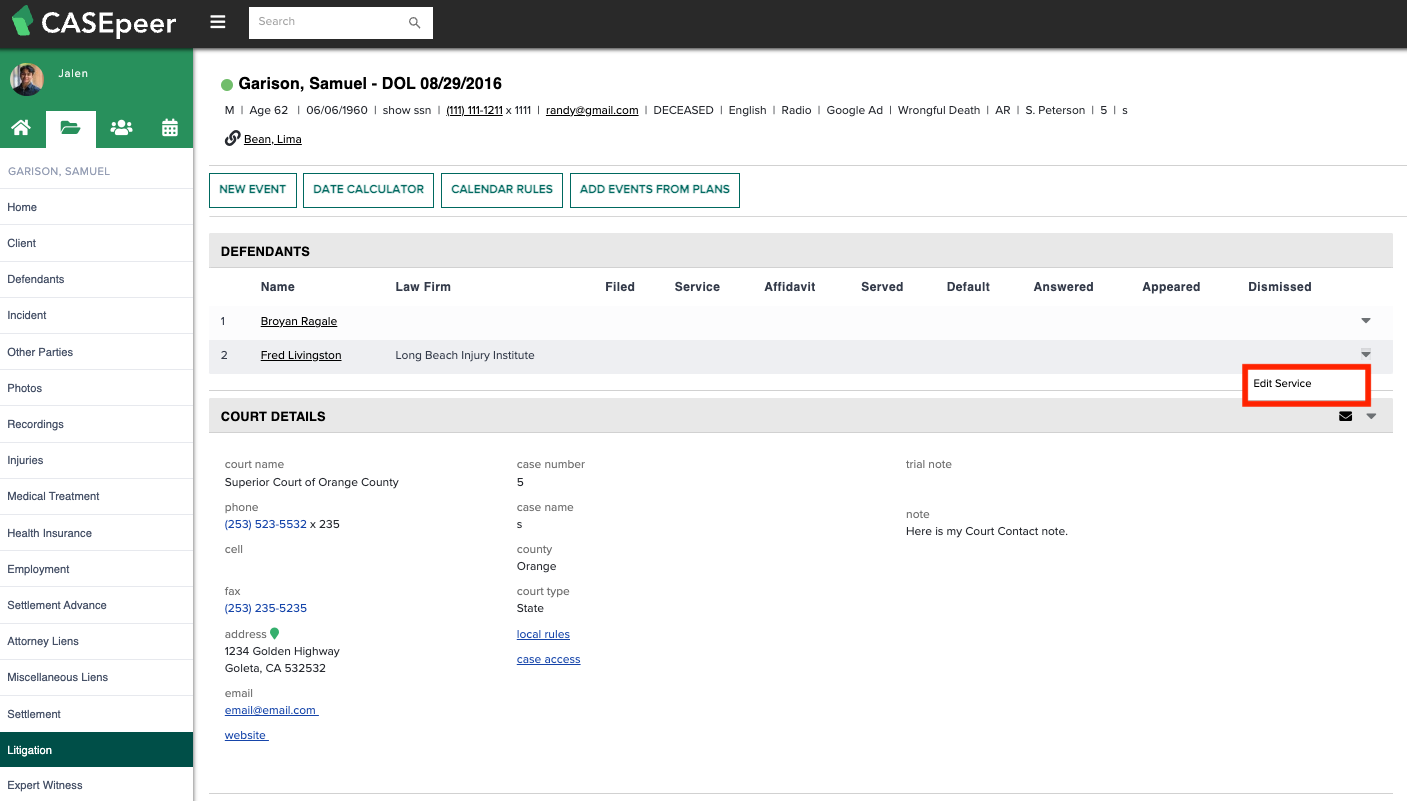Open the Client sidebar item

click(x=96, y=243)
